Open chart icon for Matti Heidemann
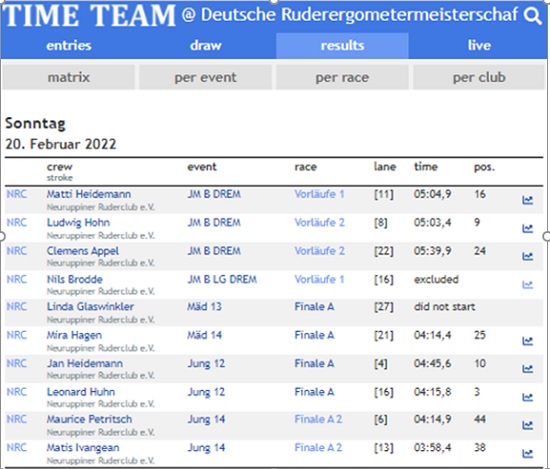Image resolution: width=550 pixels, height=469 pixels. coord(528,200)
